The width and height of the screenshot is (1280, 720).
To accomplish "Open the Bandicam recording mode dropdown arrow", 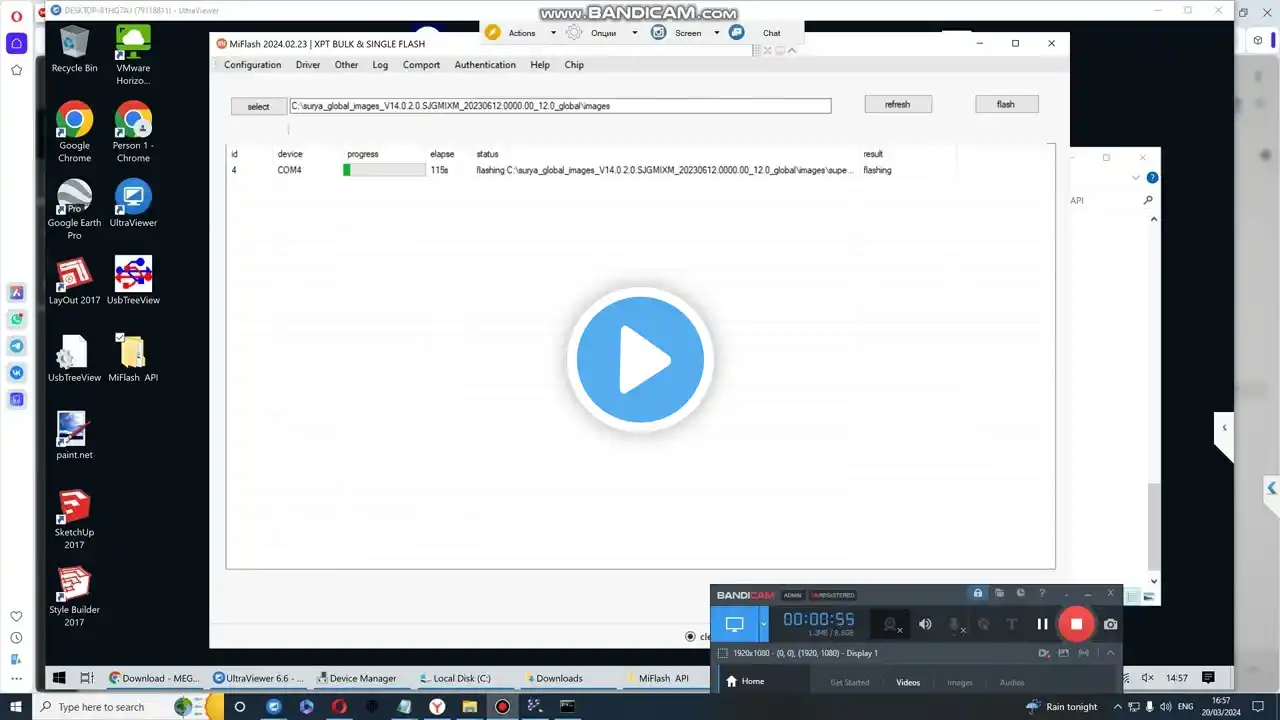I will [764, 624].
